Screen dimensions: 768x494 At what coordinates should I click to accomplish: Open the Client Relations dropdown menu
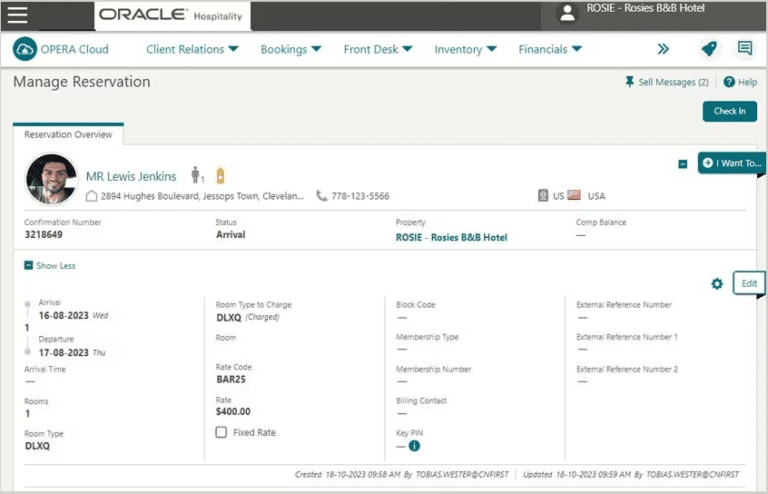coord(192,49)
